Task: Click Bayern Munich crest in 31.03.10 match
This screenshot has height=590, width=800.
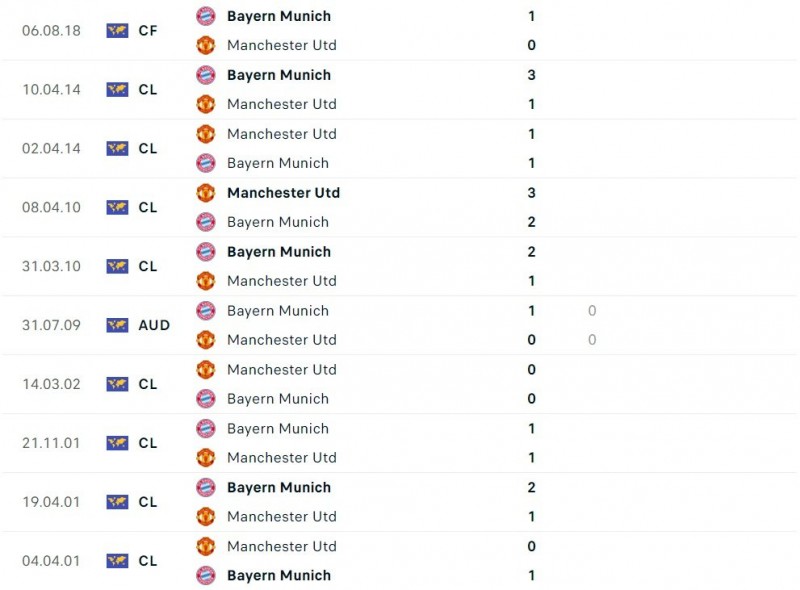Action: coord(205,252)
